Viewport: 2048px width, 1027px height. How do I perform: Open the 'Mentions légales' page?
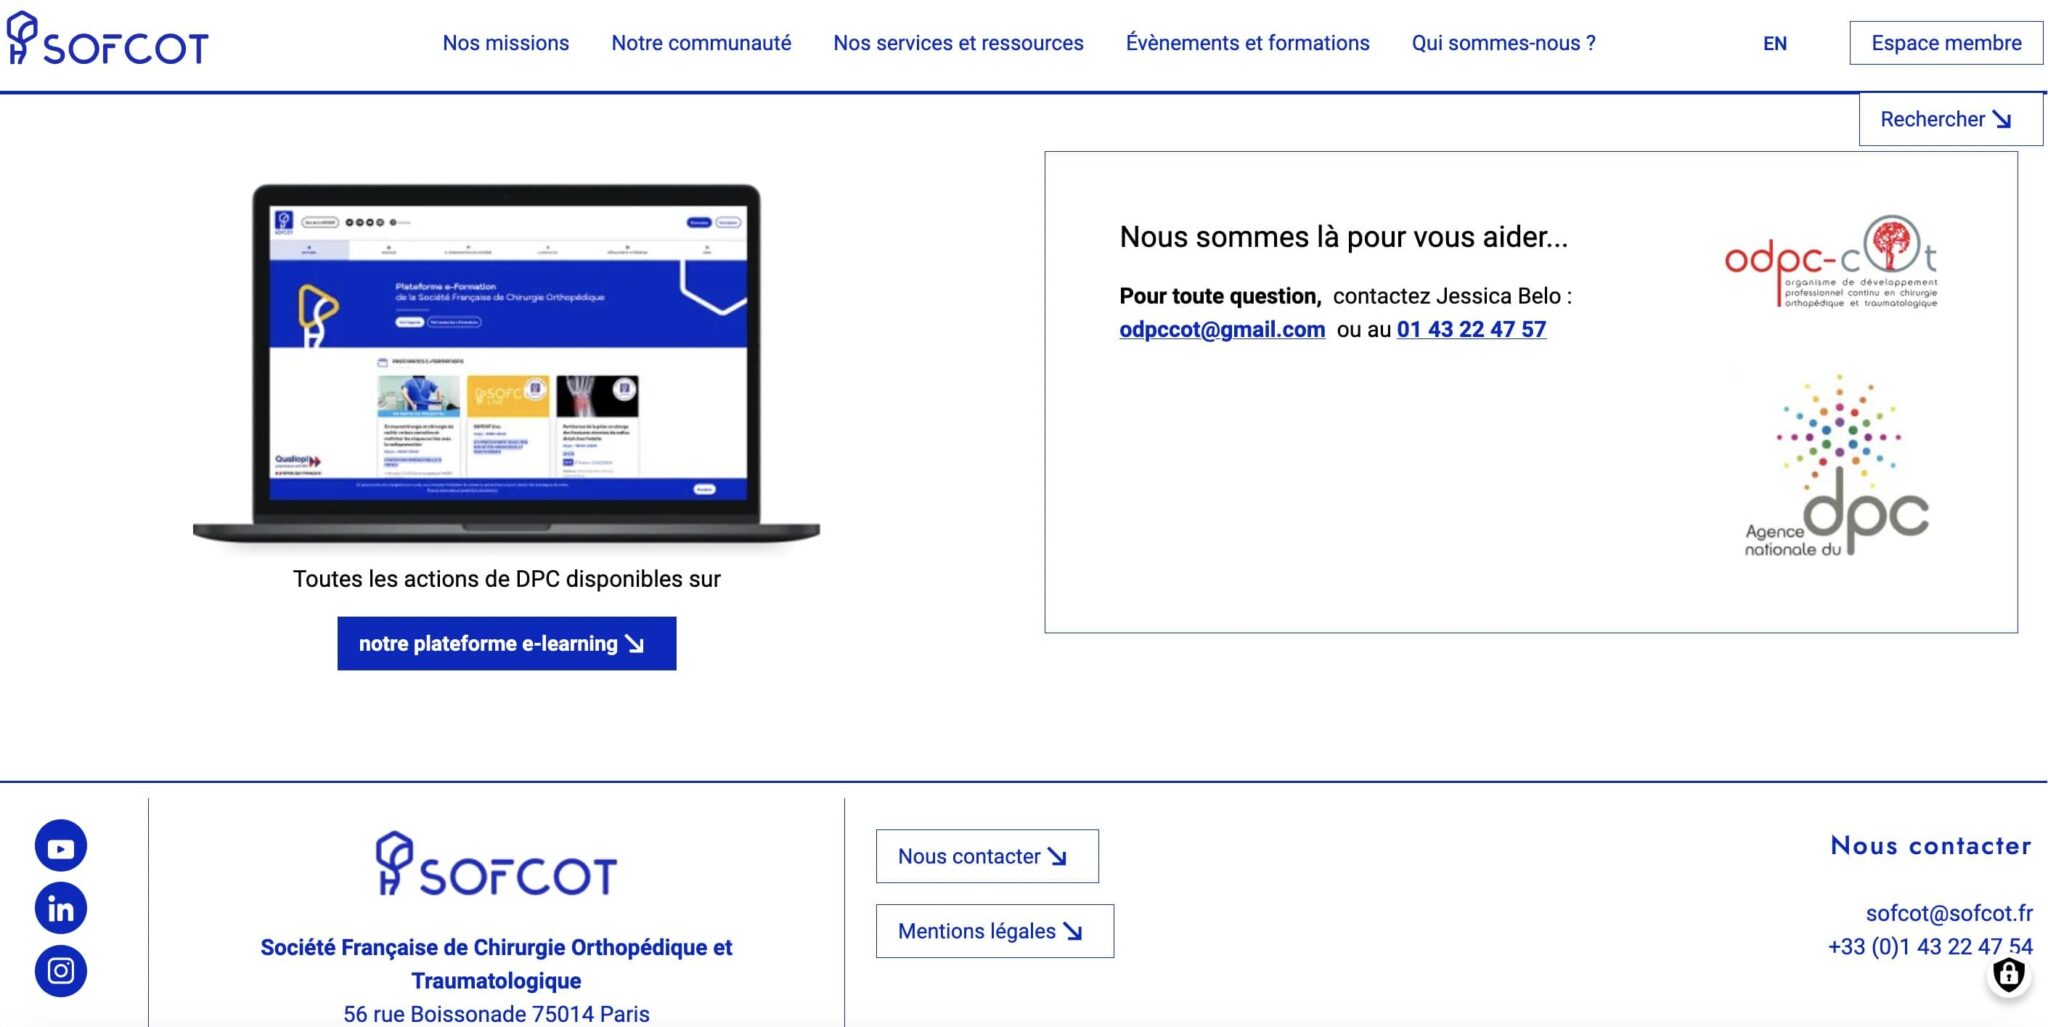click(993, 930)
